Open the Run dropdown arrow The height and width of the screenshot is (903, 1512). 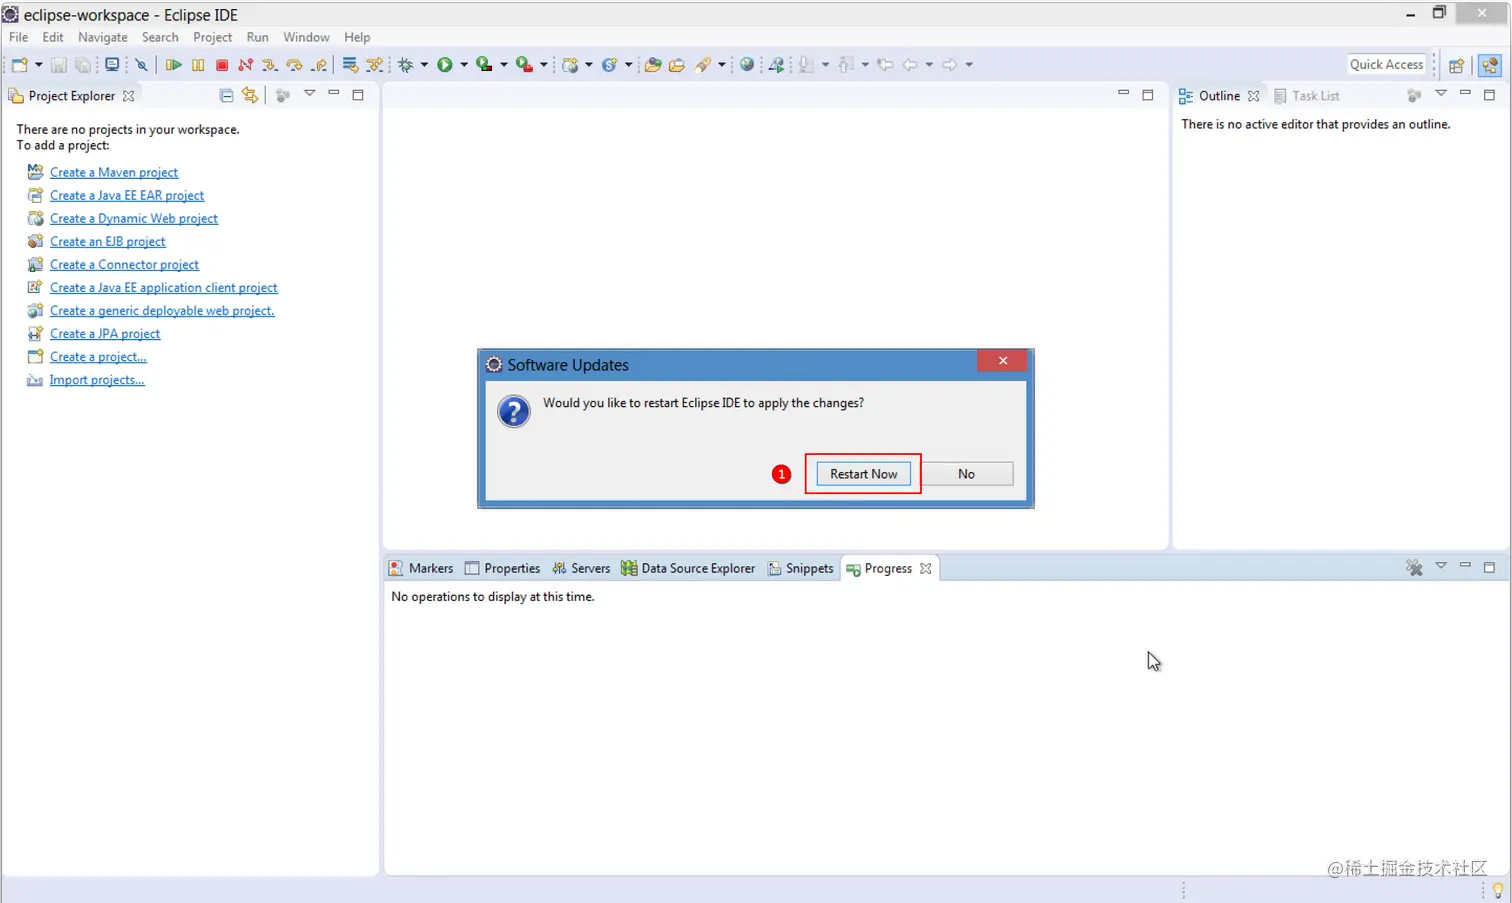pos(464,65)
